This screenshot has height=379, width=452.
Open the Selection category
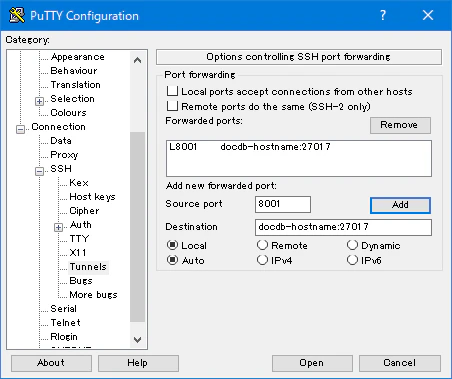coord(72,99)
